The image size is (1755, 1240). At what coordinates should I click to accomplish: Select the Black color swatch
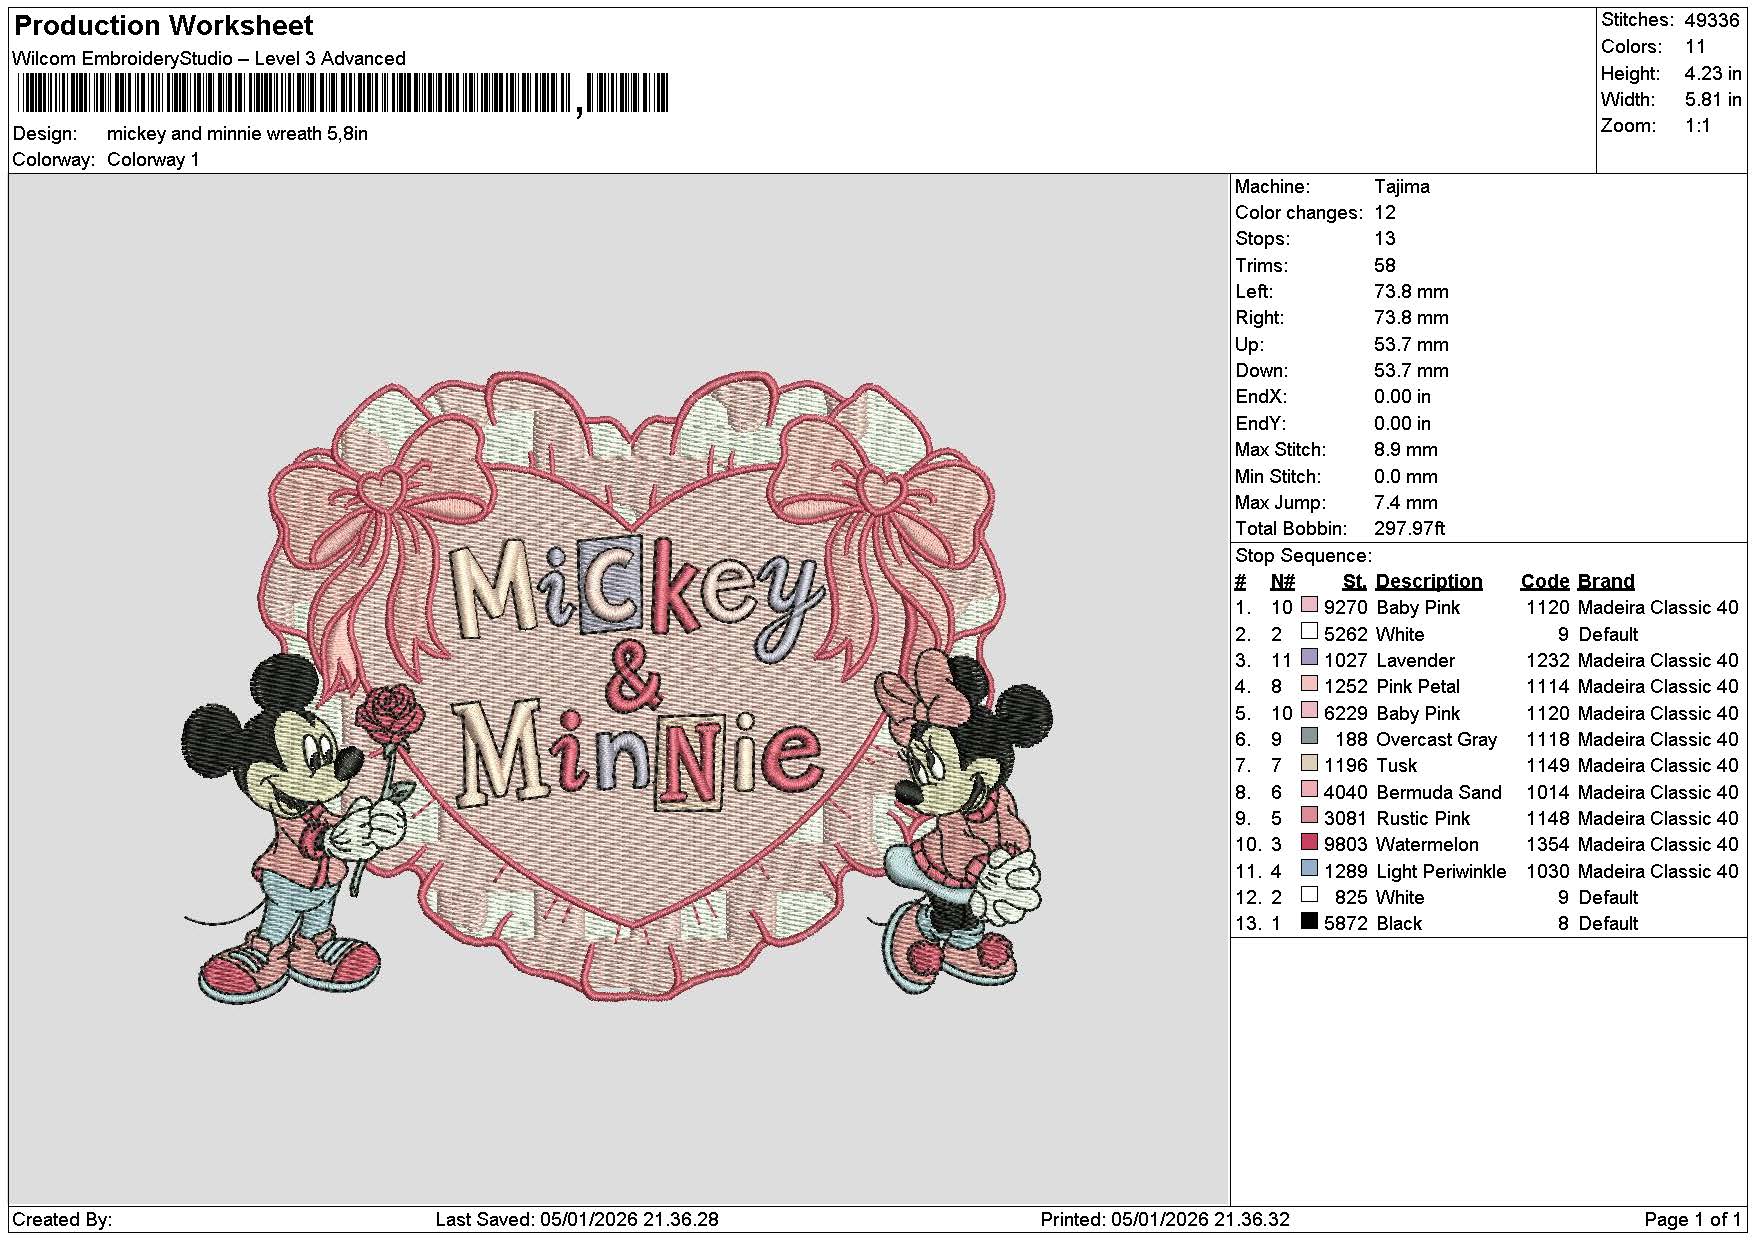tap(1309, 921)
